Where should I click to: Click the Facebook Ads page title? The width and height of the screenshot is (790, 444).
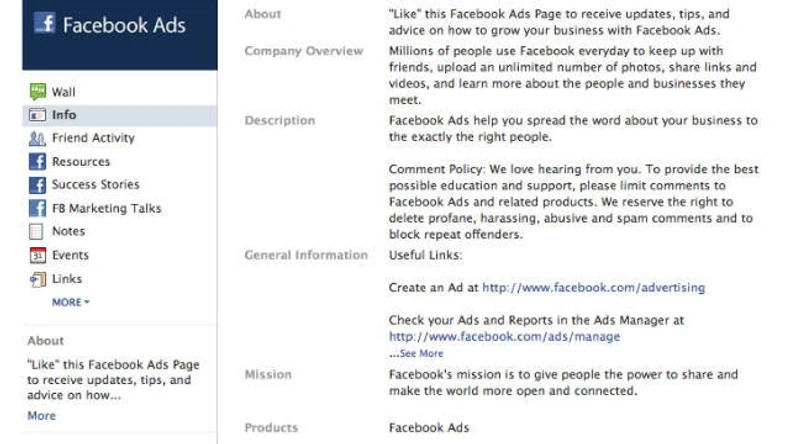tap(124, 26)
